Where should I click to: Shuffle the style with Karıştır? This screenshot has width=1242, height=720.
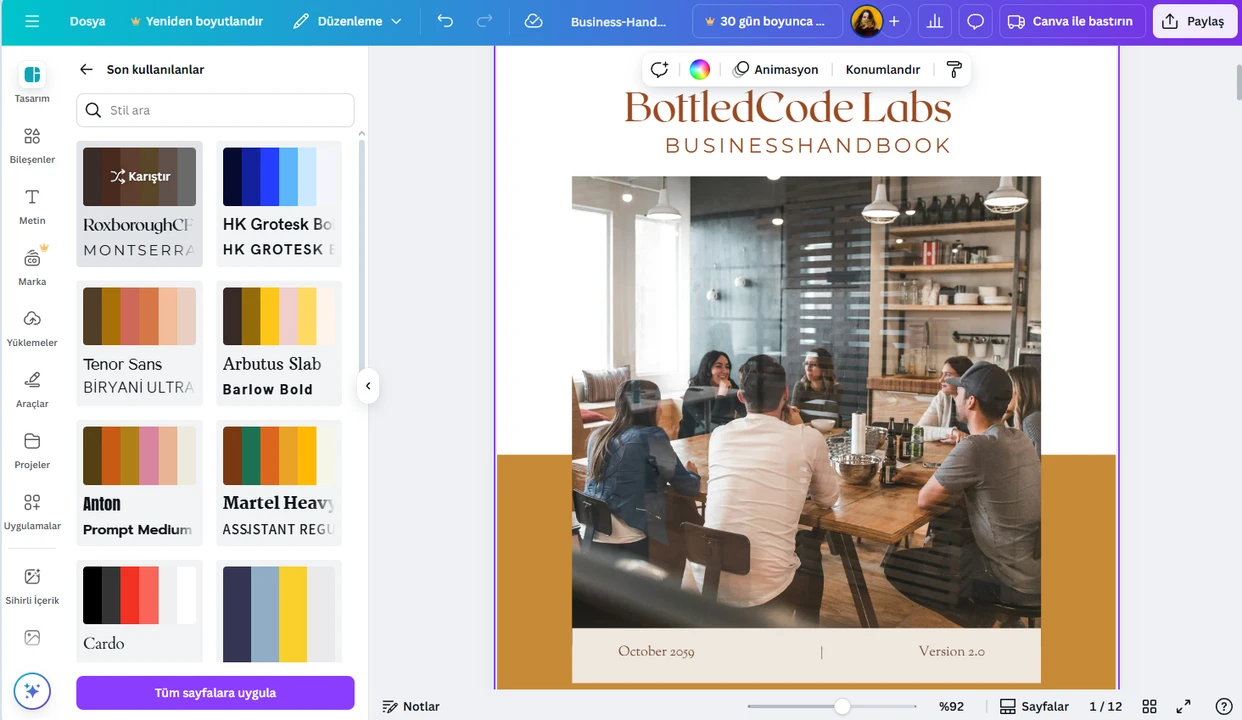pos(139,177)
